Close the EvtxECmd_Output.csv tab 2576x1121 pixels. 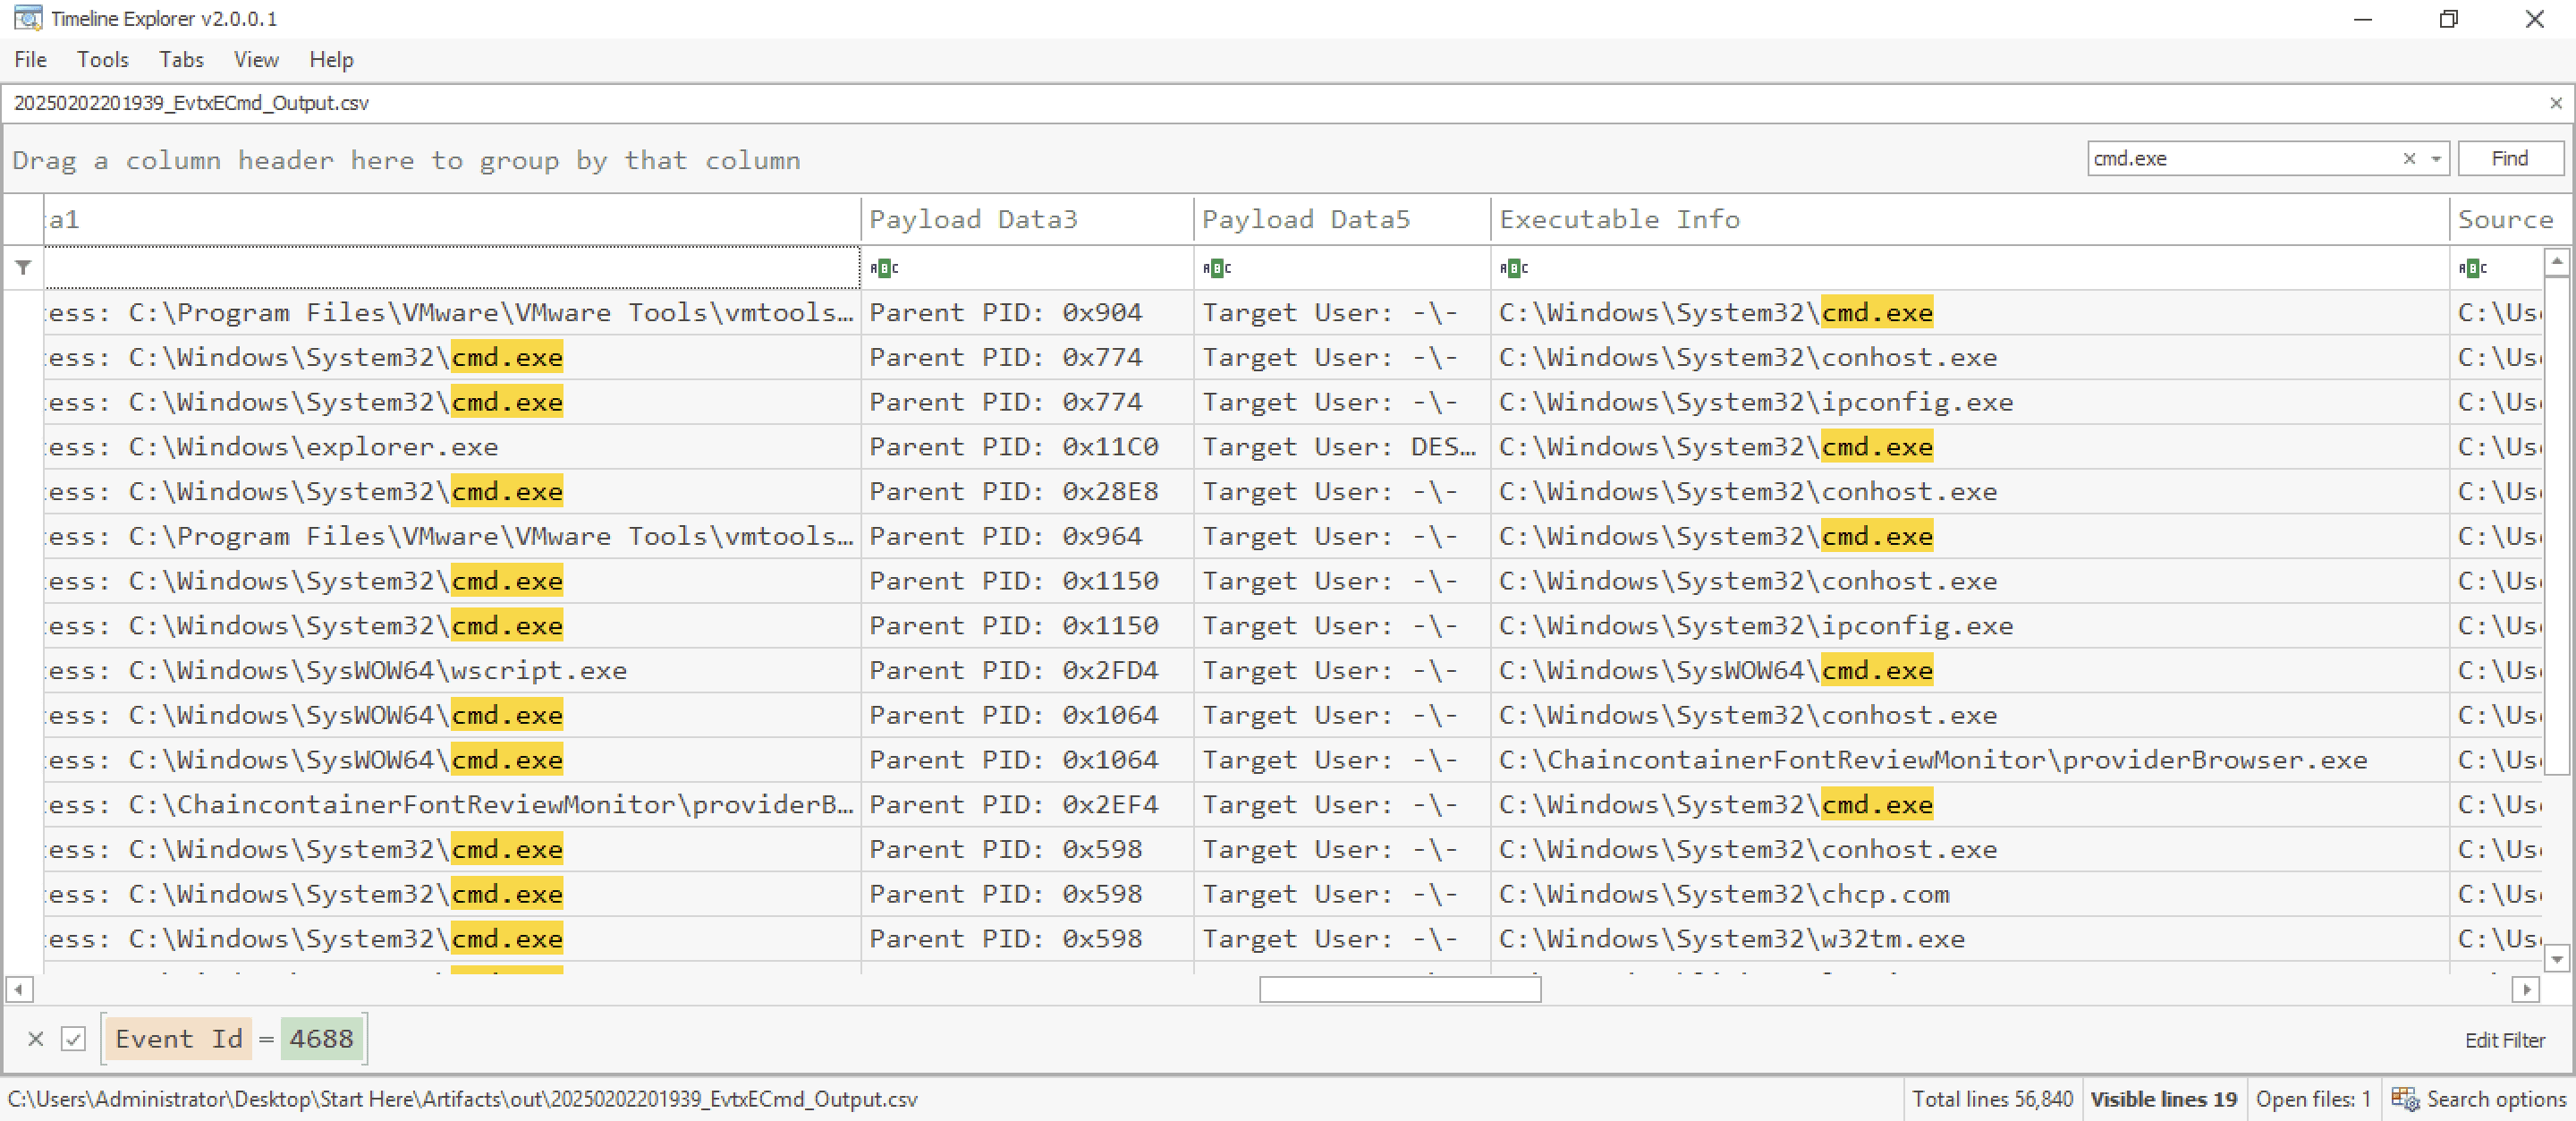2555,103
